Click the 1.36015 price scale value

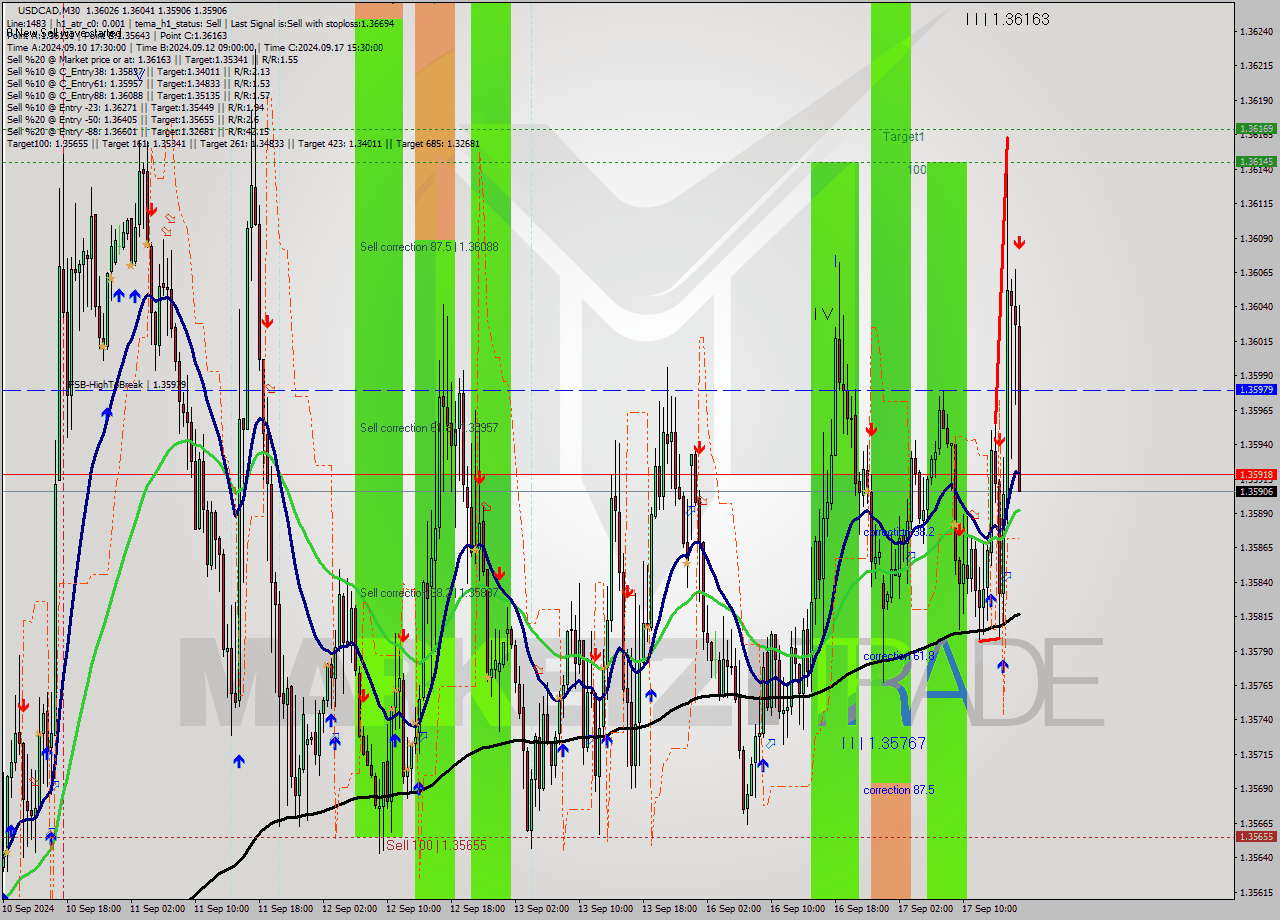(1255, 341)
